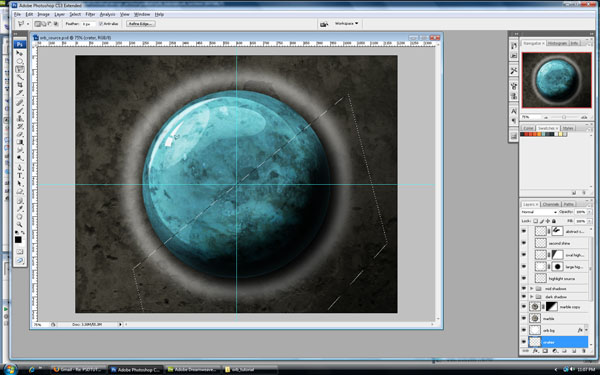Viewport: 600px width, 375px height.
Task: Hide the second shine layer
Action: click(524, 243)
